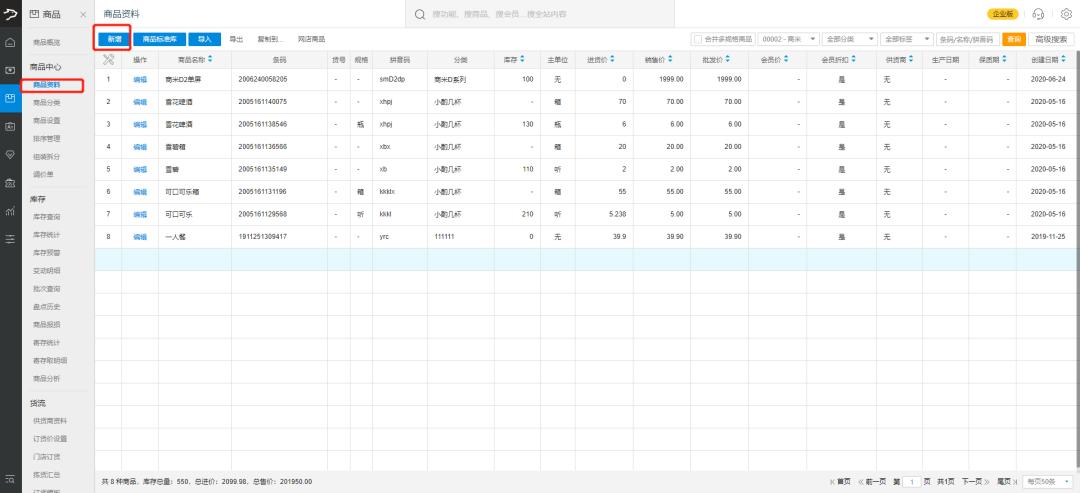The image size is (1080, 493).
Task: Open 商品设置 in the side menu
Action: 46,120
